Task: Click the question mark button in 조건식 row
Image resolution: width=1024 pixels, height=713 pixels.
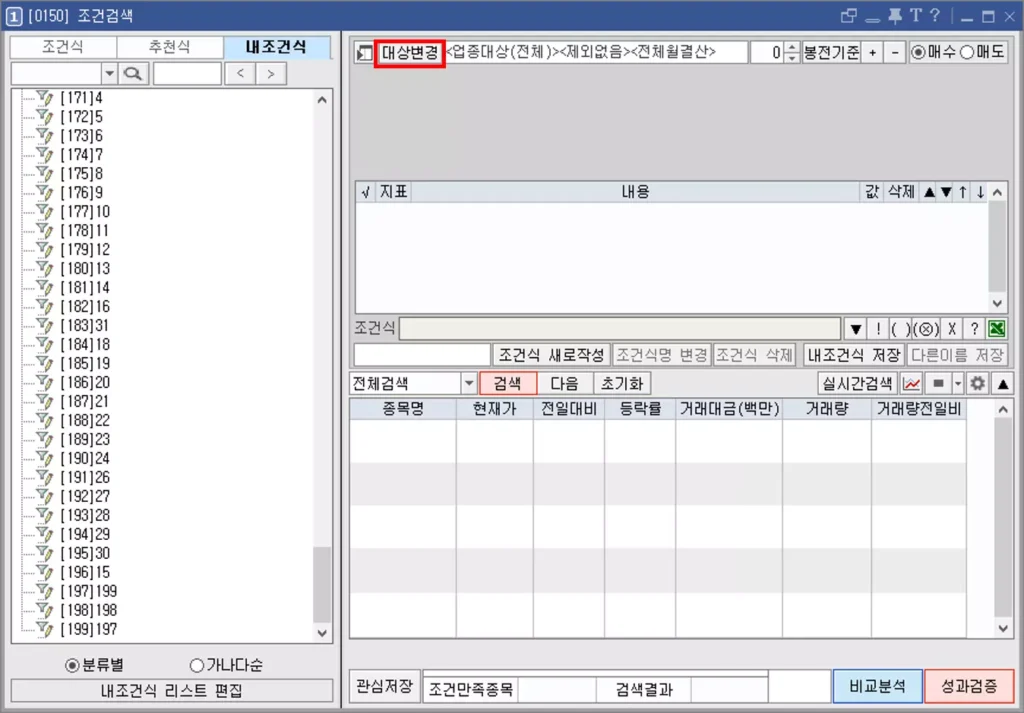Action: 974,328
